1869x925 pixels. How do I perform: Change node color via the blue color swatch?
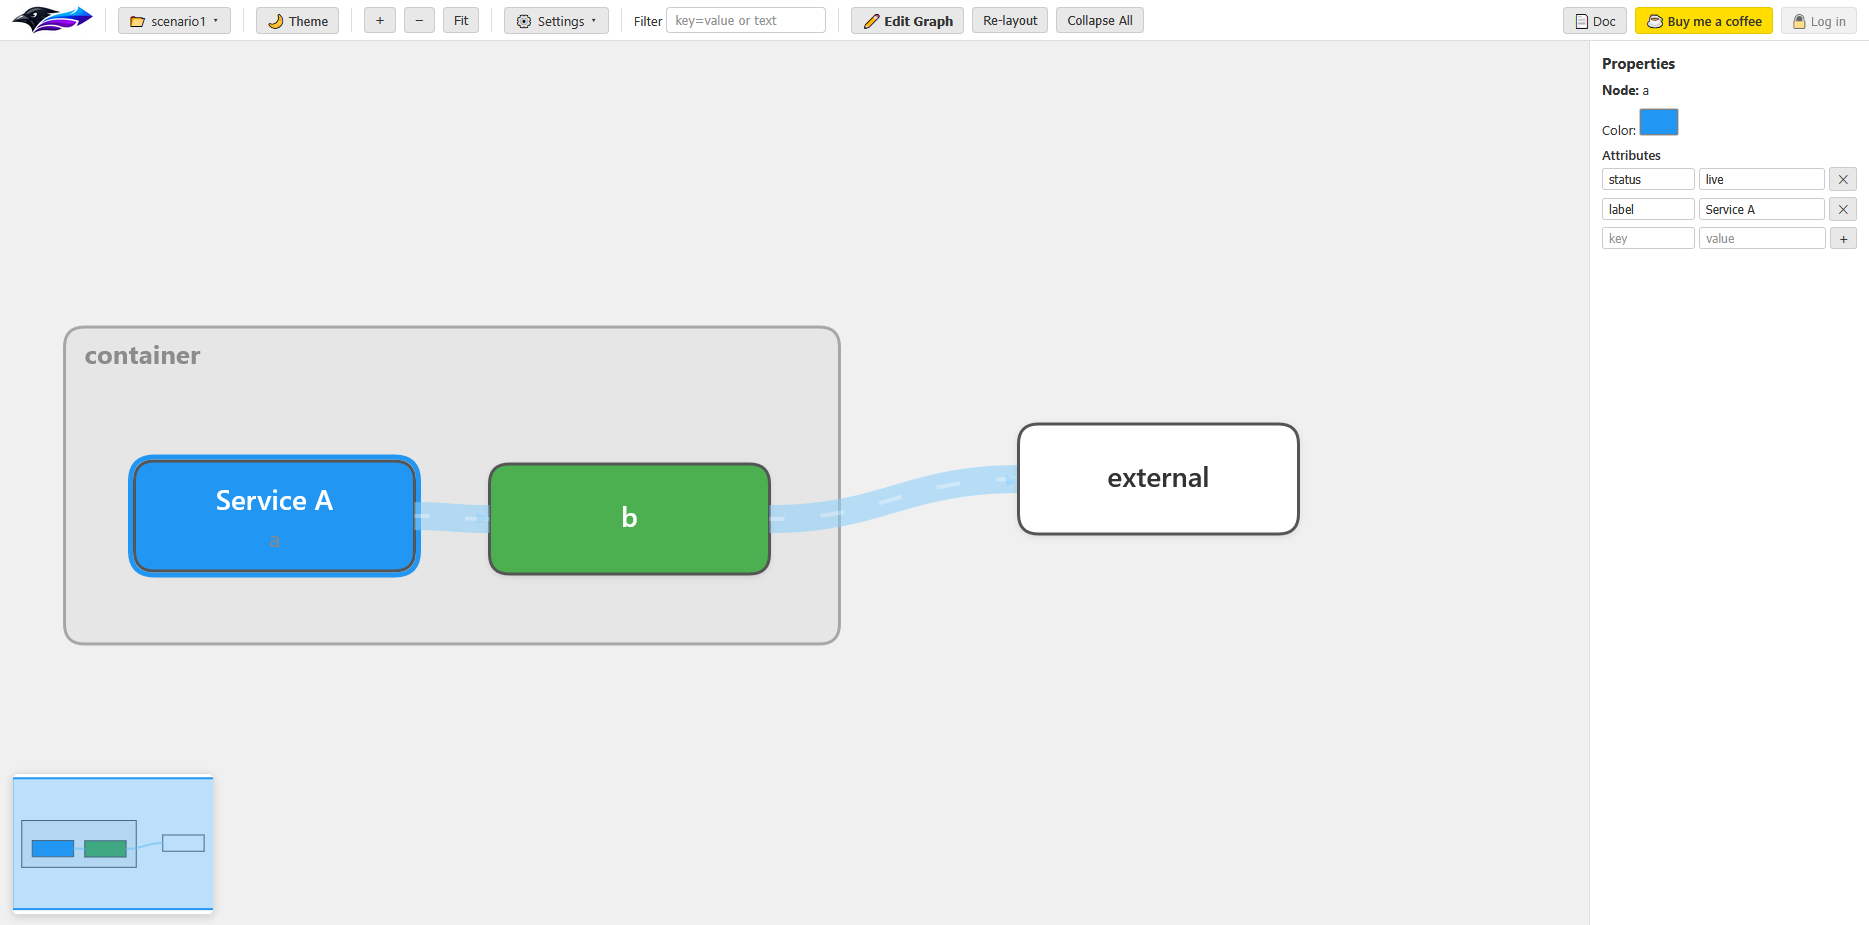click(x=1659, y=122)
